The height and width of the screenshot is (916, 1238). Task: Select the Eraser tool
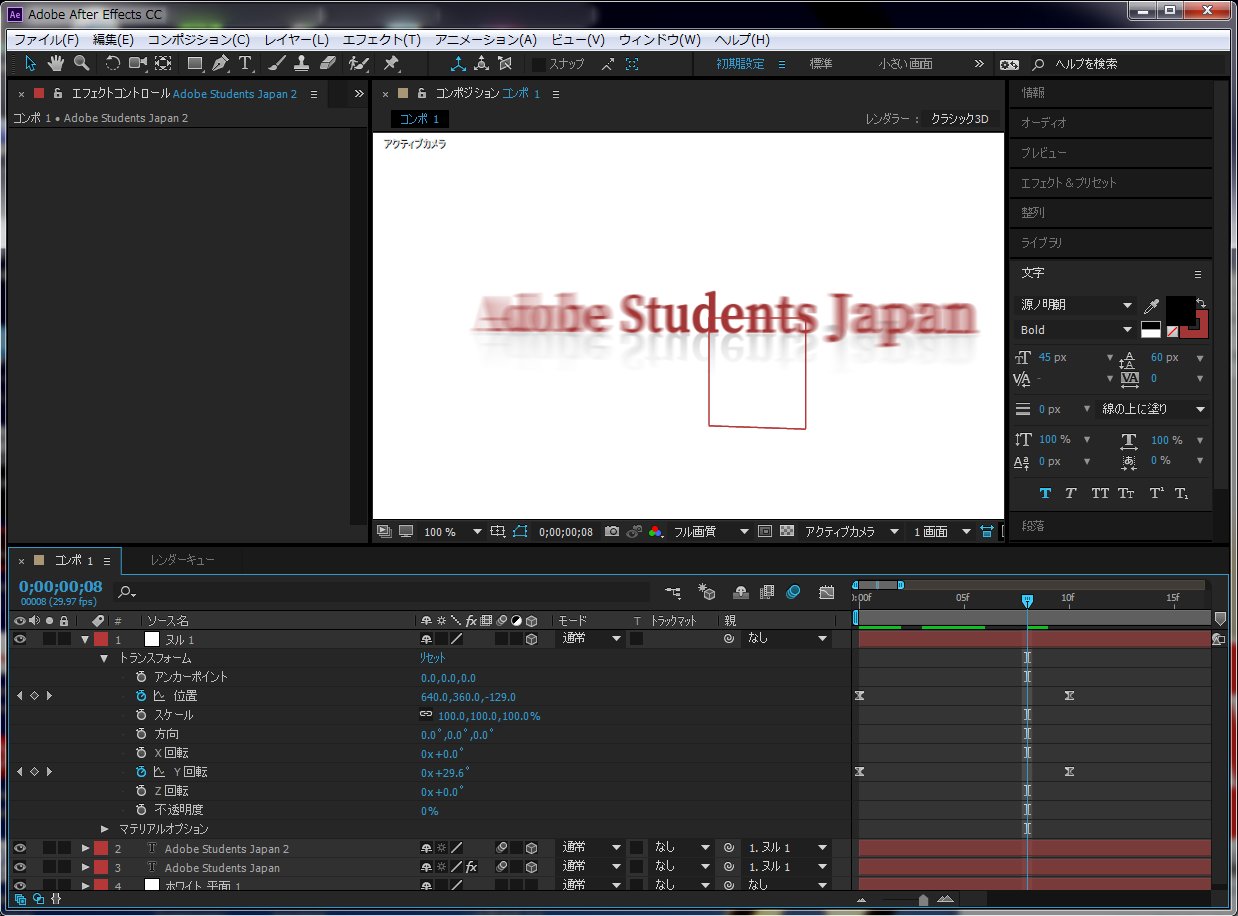[x=328, y=63]
